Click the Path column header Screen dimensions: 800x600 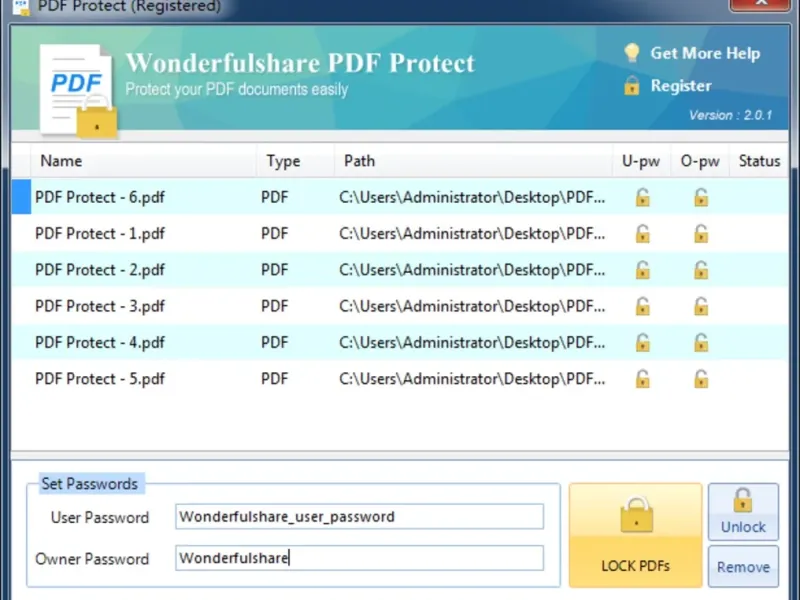click(473, 161)
